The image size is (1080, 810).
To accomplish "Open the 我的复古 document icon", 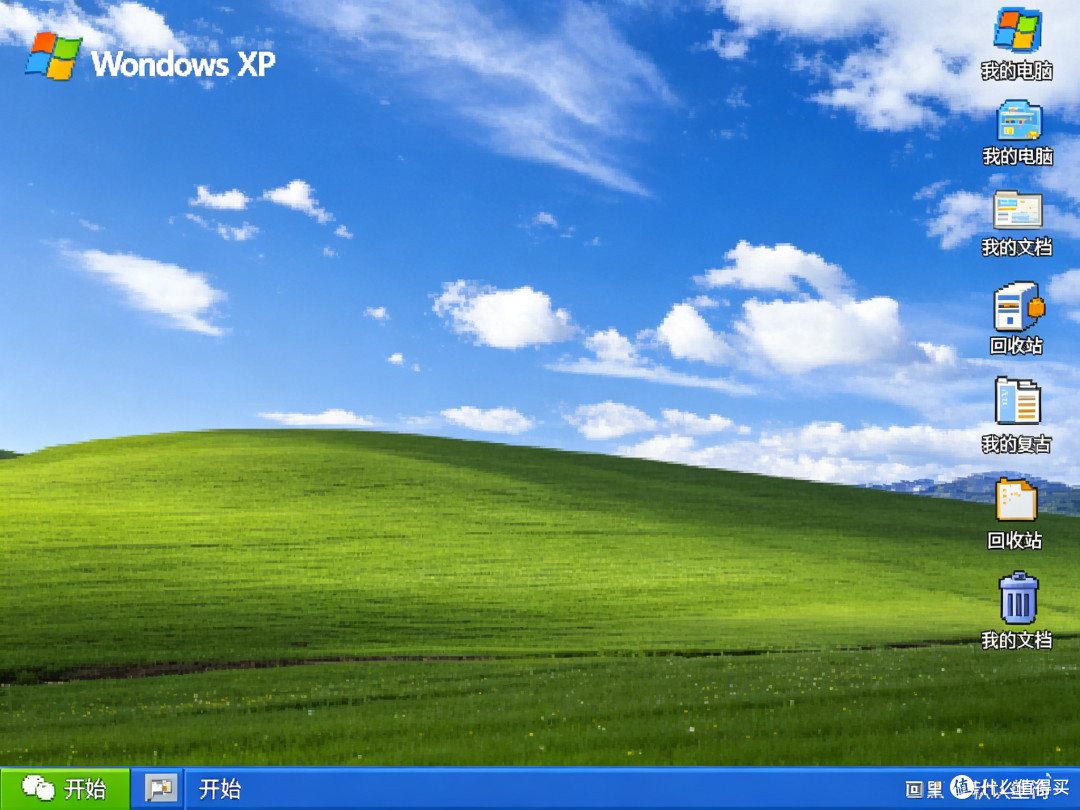I will click(1017, 400).
